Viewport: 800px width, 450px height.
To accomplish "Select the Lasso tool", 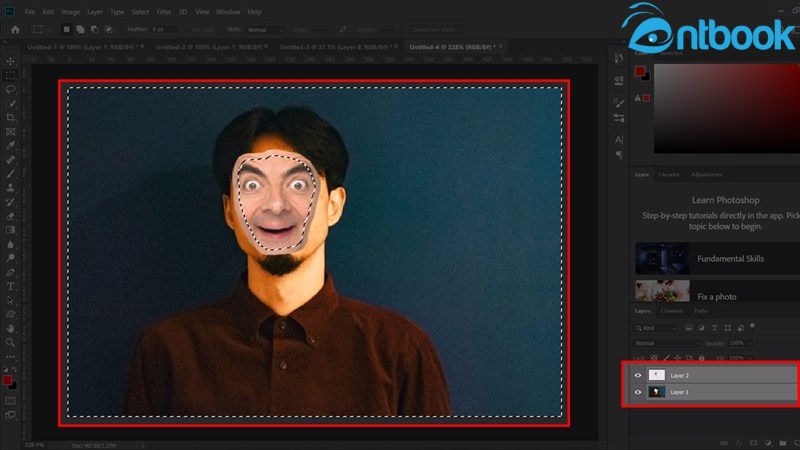I will click(x=10, y=89).
